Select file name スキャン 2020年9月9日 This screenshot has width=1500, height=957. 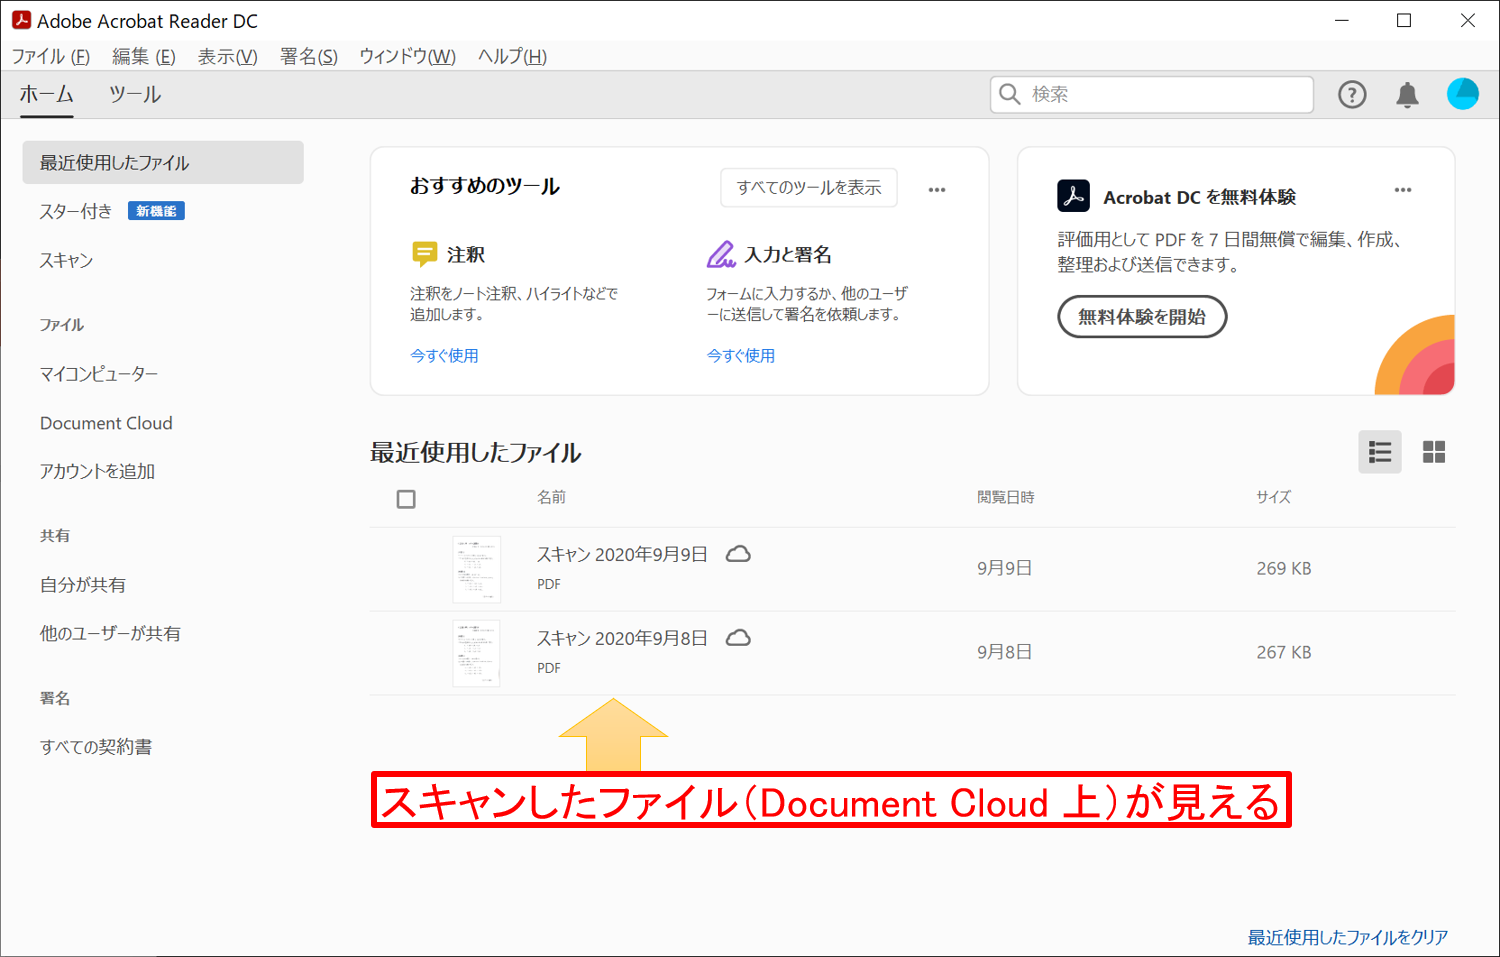(622, 555)
